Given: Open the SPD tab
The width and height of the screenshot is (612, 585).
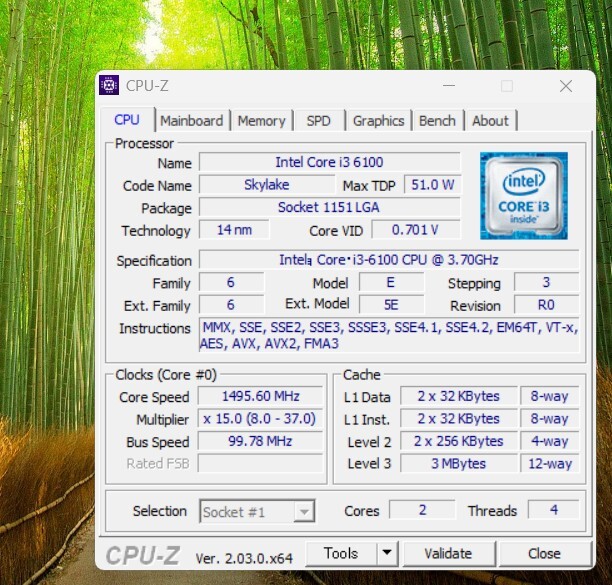Looking at the screenshot, I should [x=318, y=121].
